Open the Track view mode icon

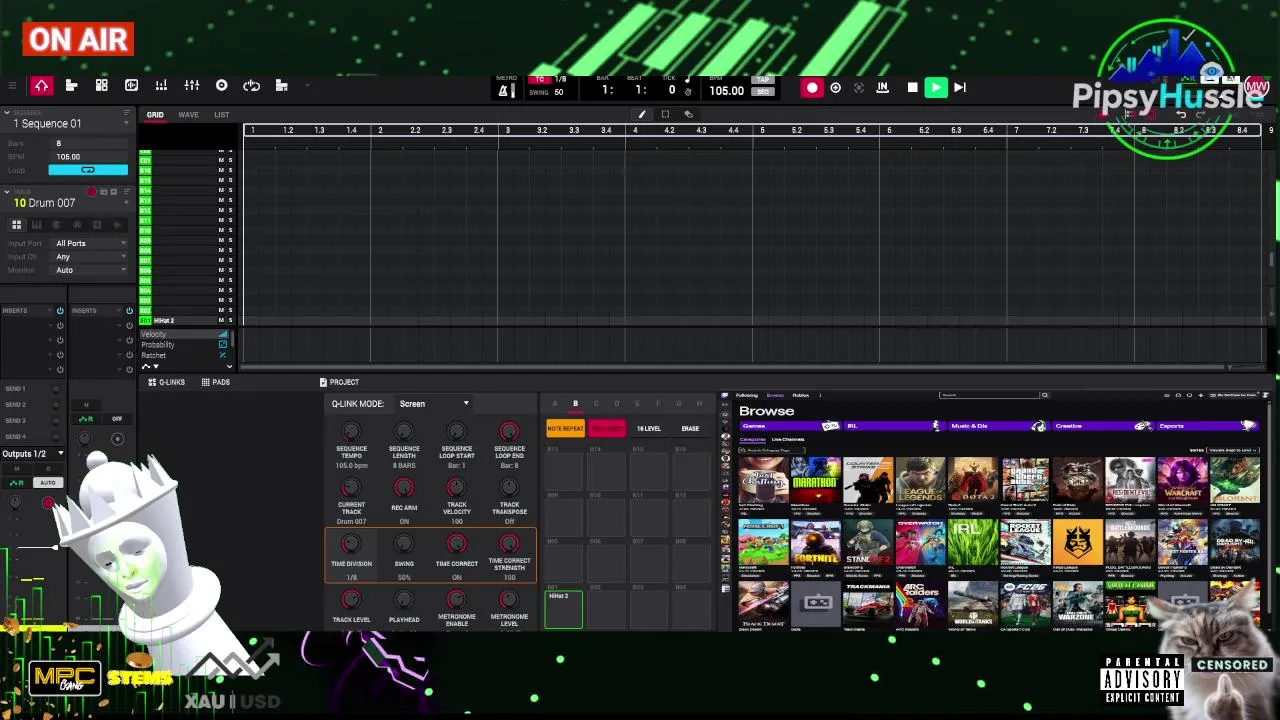click(71, 86)
